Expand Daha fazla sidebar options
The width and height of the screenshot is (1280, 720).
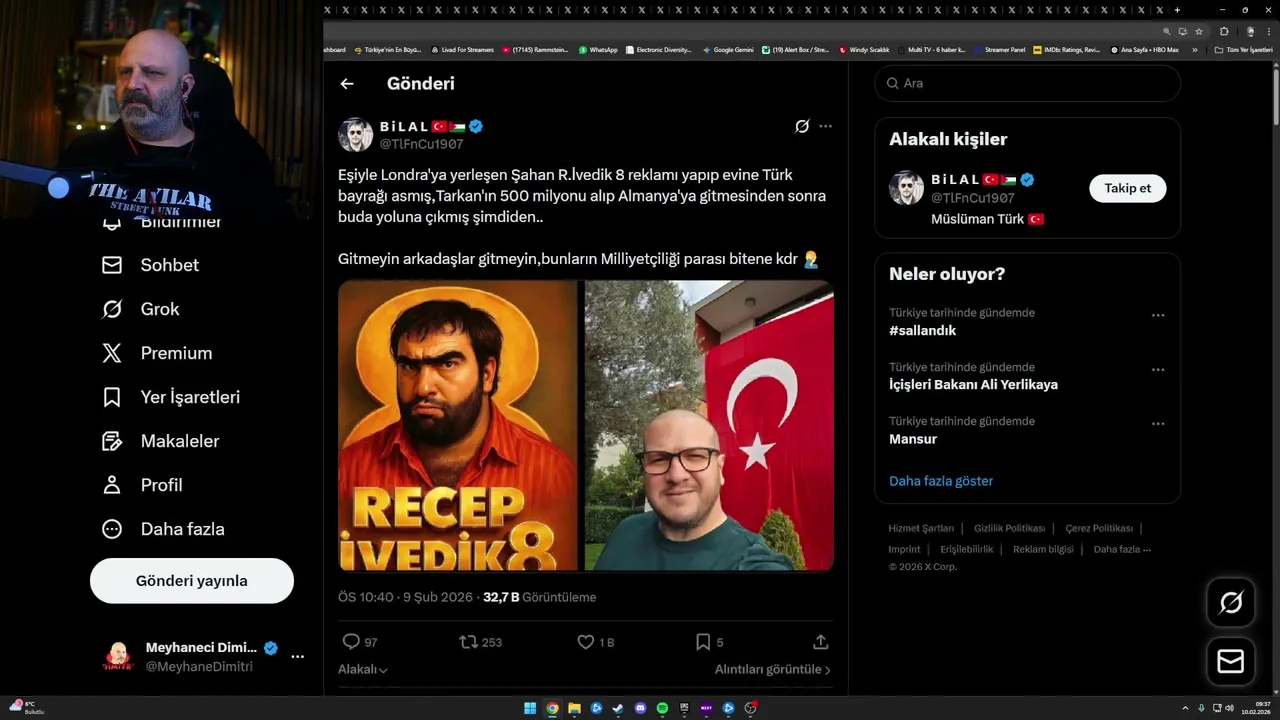coord(163,529)
